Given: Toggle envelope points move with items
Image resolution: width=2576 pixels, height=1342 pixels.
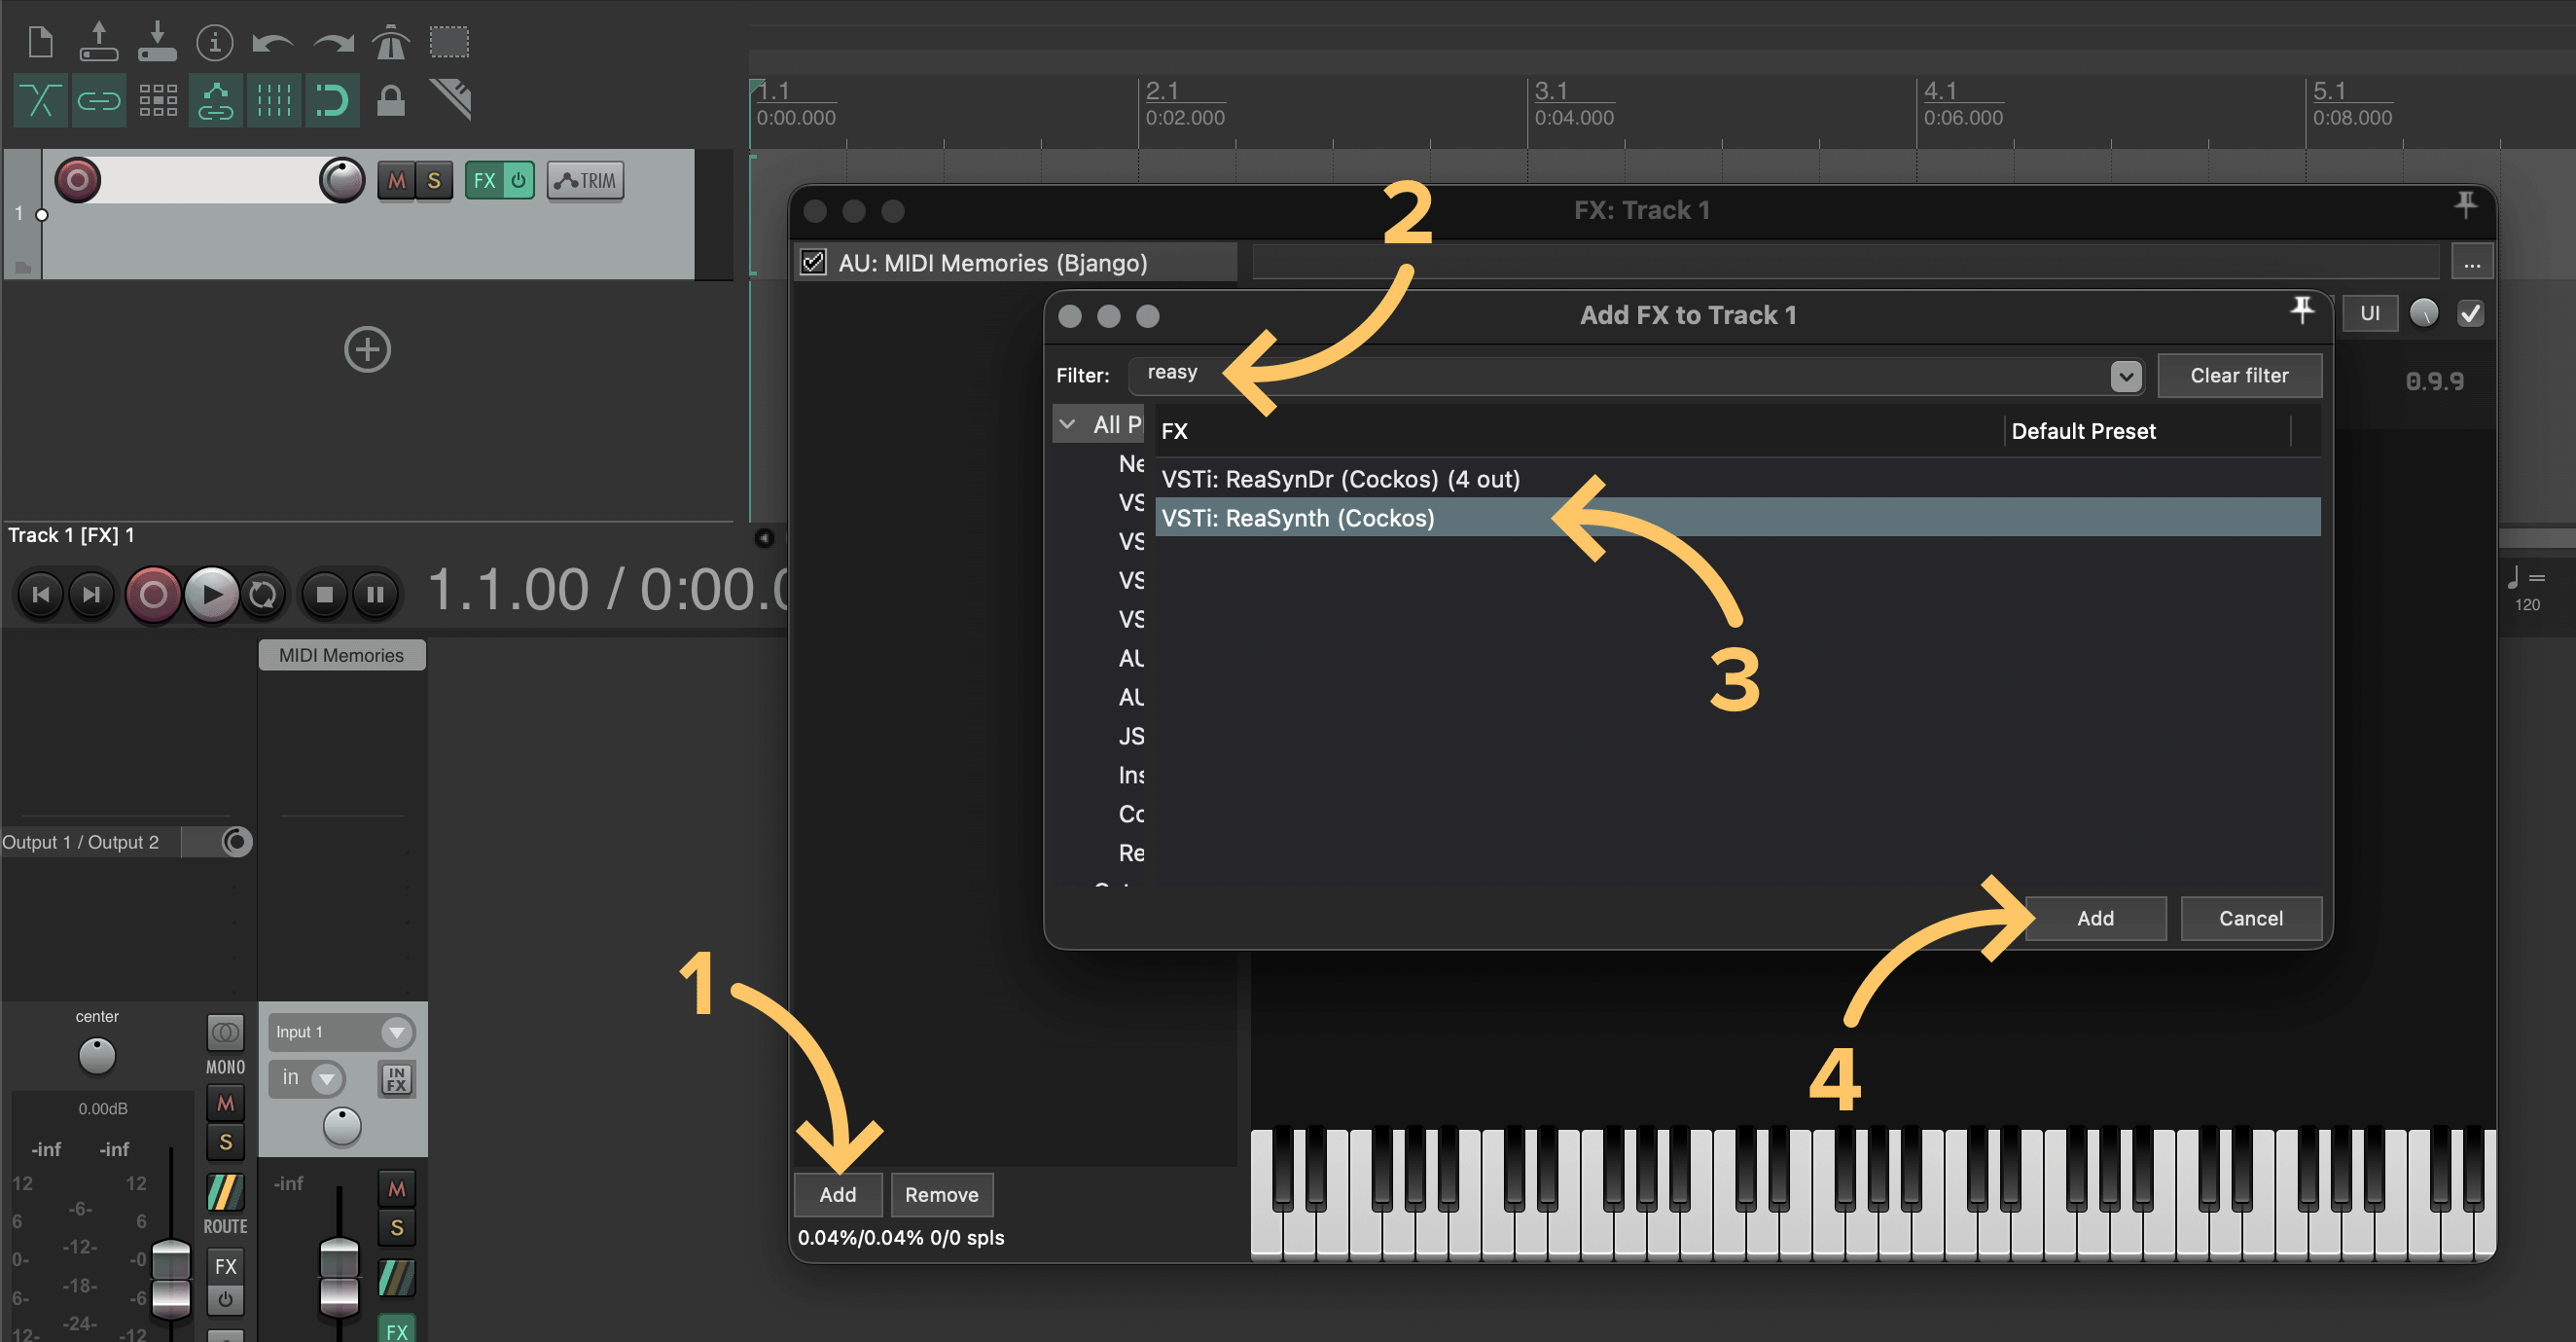Looking at the screenshot, I should click(215, 100).
